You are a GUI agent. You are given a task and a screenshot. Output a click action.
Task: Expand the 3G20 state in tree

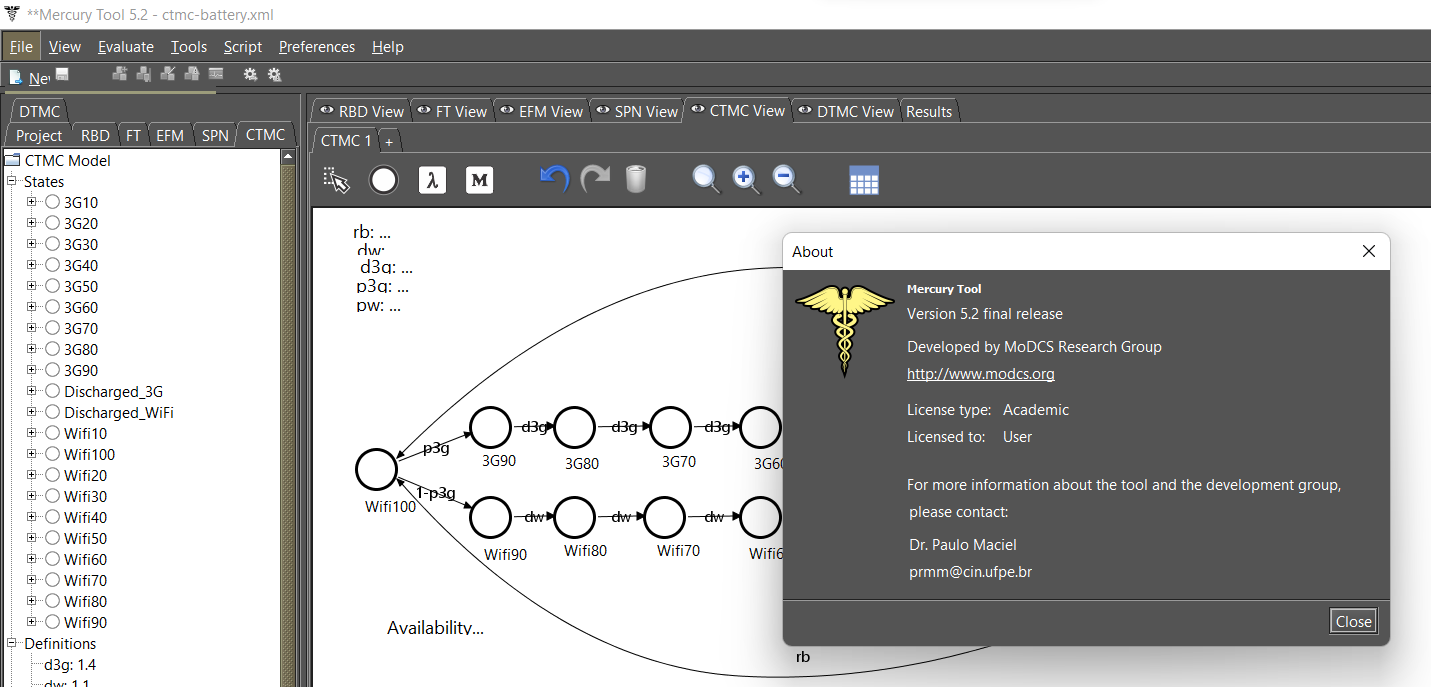coord(32,223)
